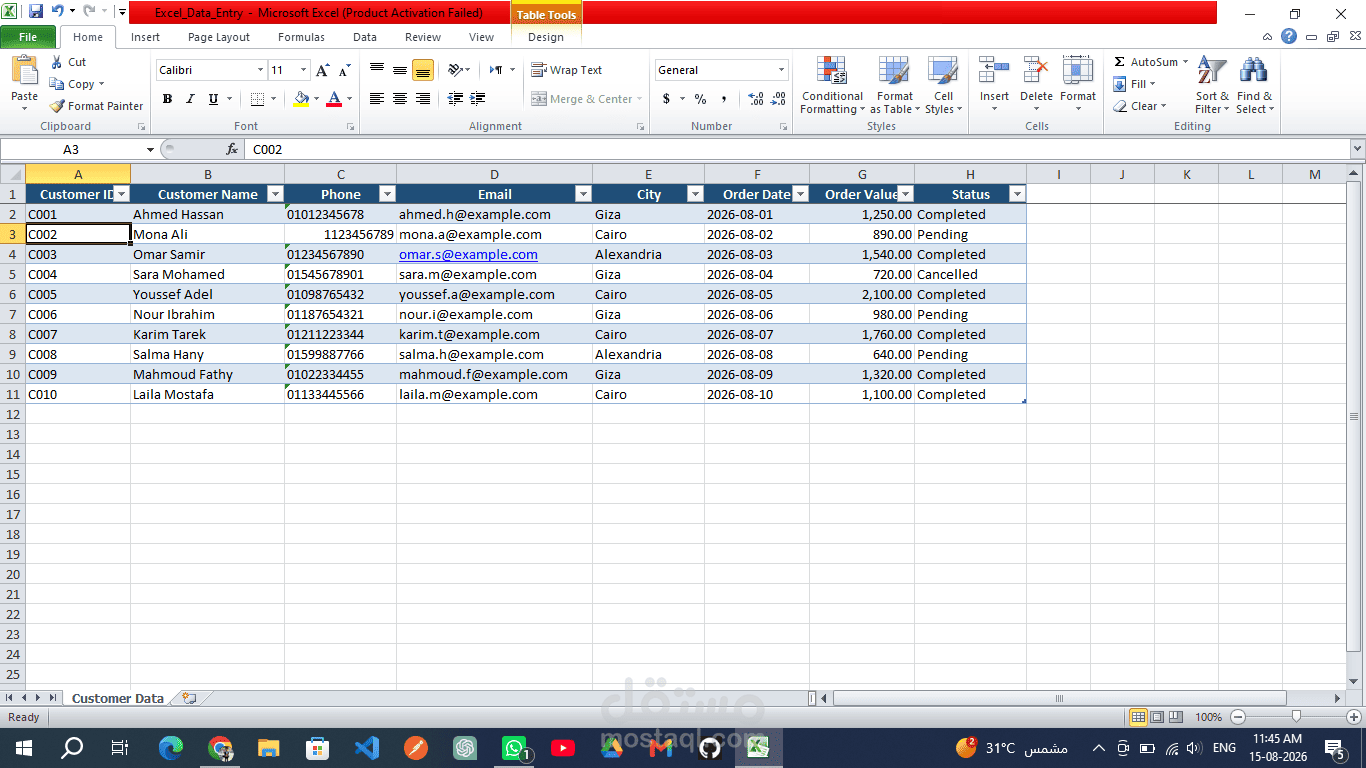Open Cell Styles gallery
The image size is (1366, 768).
point(943,86)
